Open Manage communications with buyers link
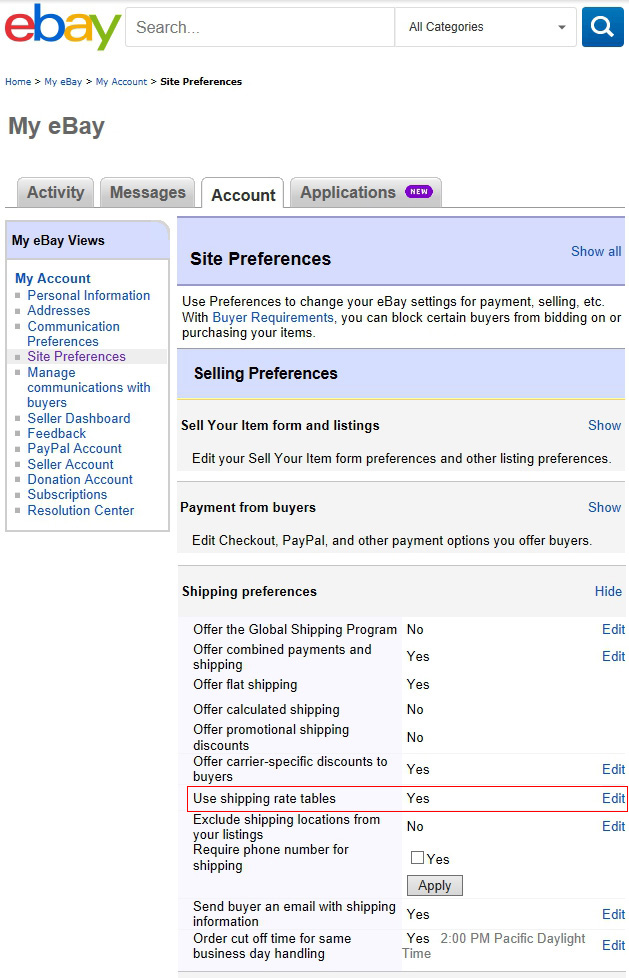The image size is (629, 978). pos(89,387)
